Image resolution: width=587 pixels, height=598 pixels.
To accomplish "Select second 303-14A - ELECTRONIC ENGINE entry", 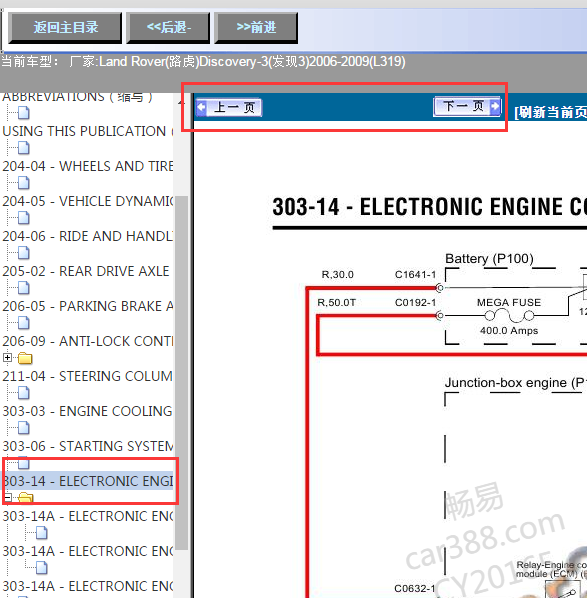I will pyautogui.click(x=87, y=551).
